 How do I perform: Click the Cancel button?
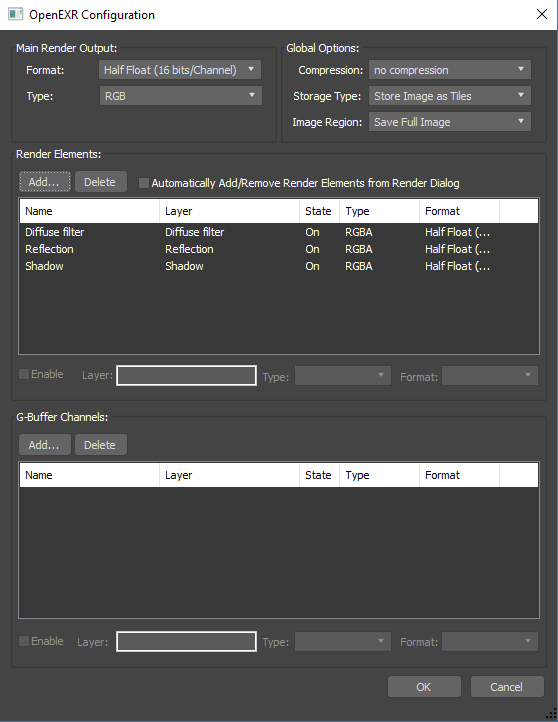coord(507,687)
